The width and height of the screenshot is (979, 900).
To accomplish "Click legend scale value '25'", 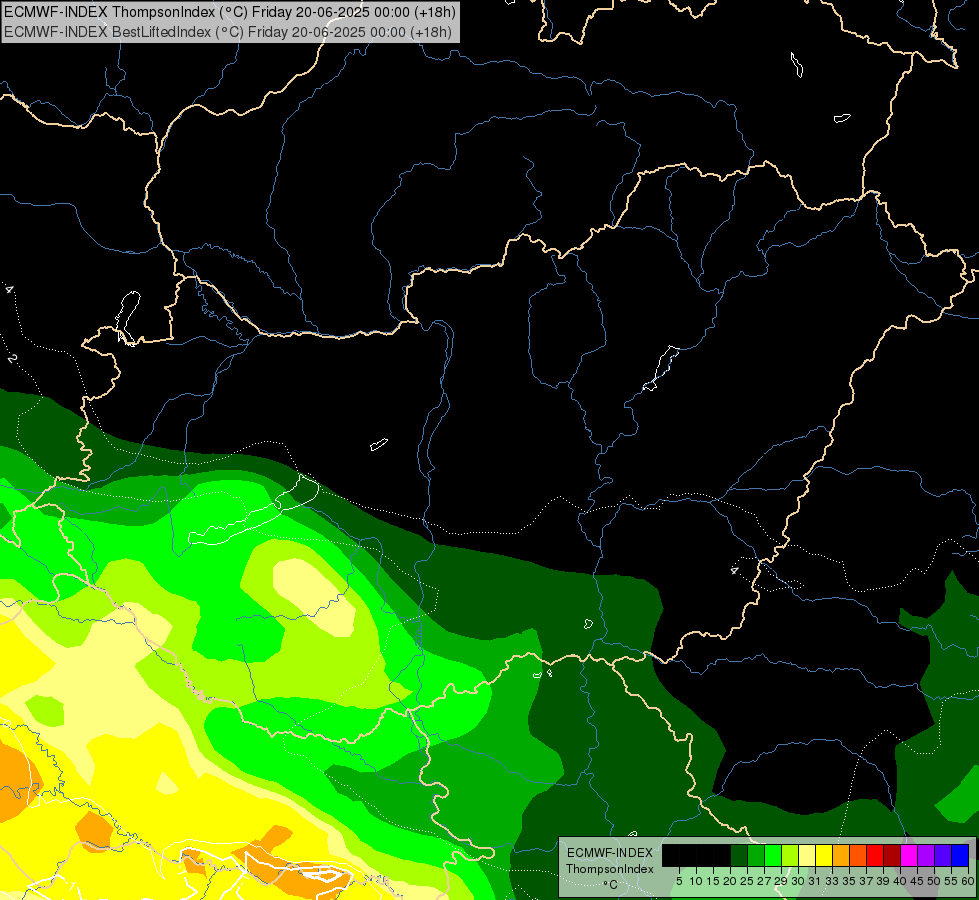I will (x=747, y=881).
